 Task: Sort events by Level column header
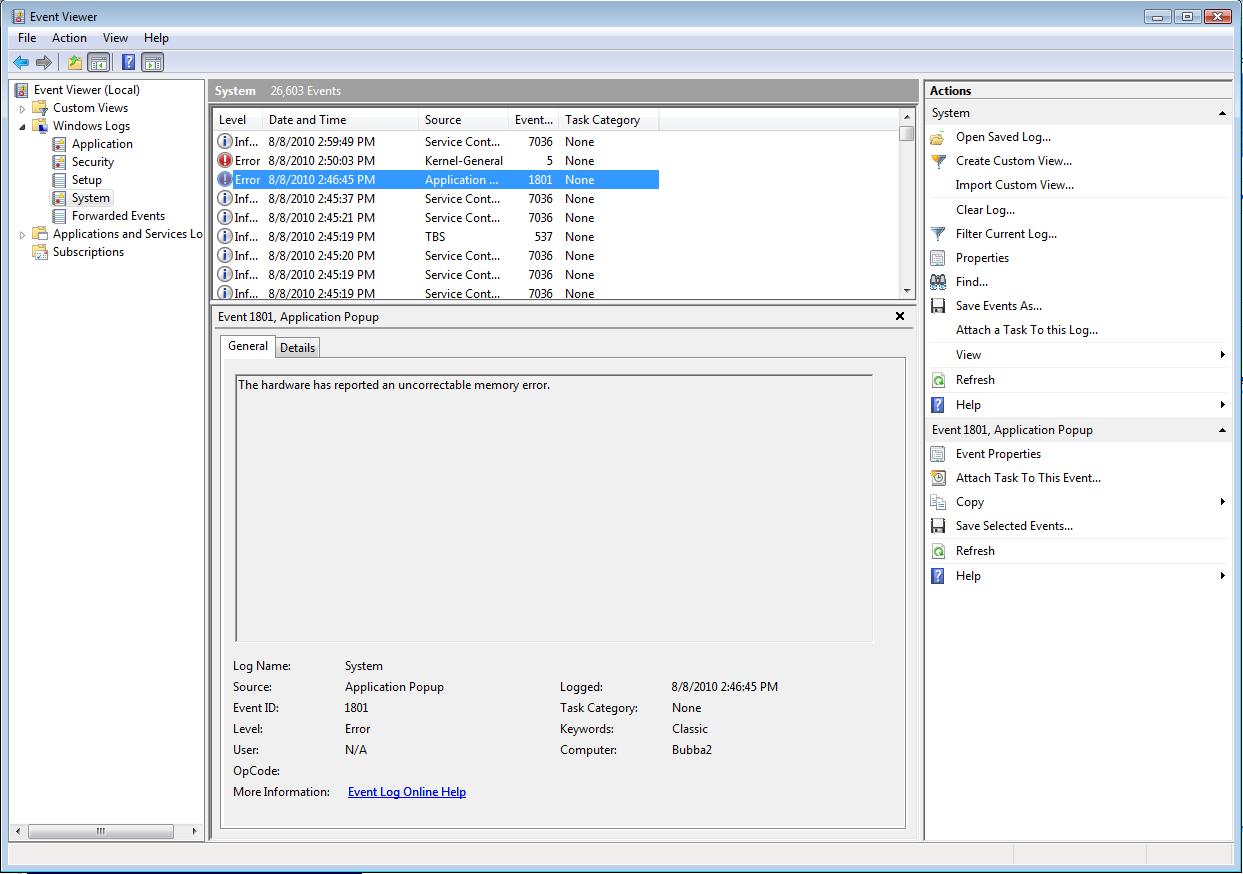(238, 120)
